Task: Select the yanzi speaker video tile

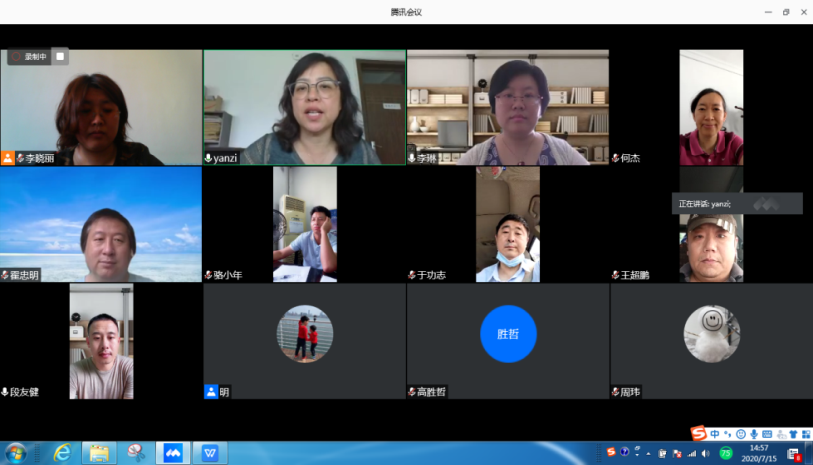Action: (304, 106)
